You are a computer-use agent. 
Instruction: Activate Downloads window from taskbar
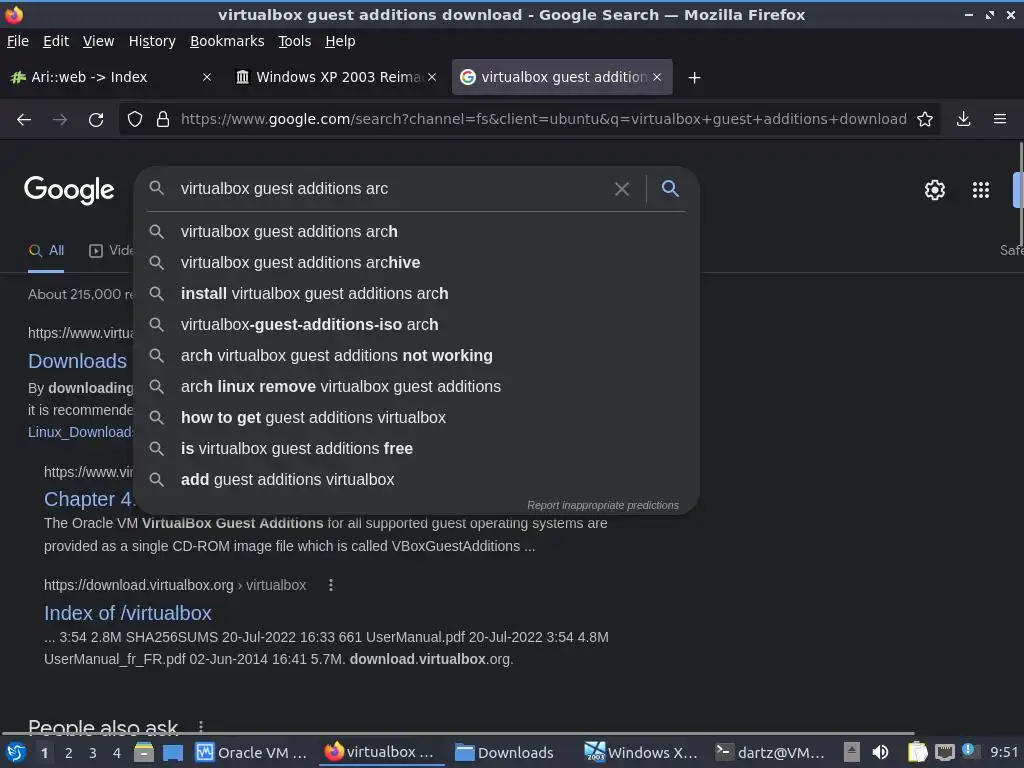click(x=504, y=753)
